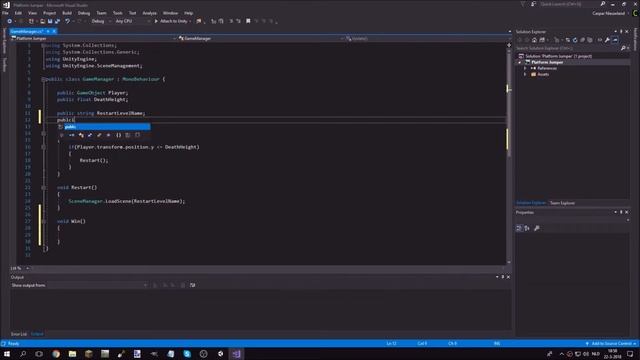Expand the References node
This screenshot has width=640, height=360.
525,69
